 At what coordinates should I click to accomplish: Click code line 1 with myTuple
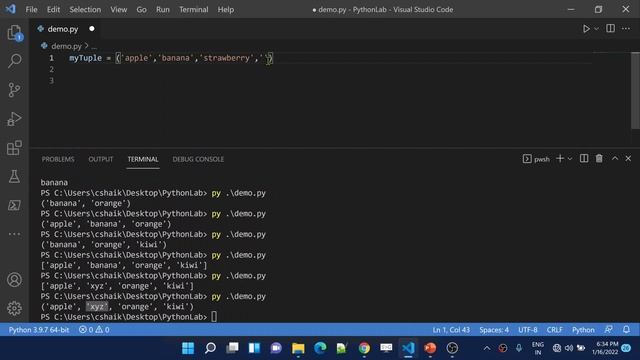pyautogui.click(x=171, y=58)
